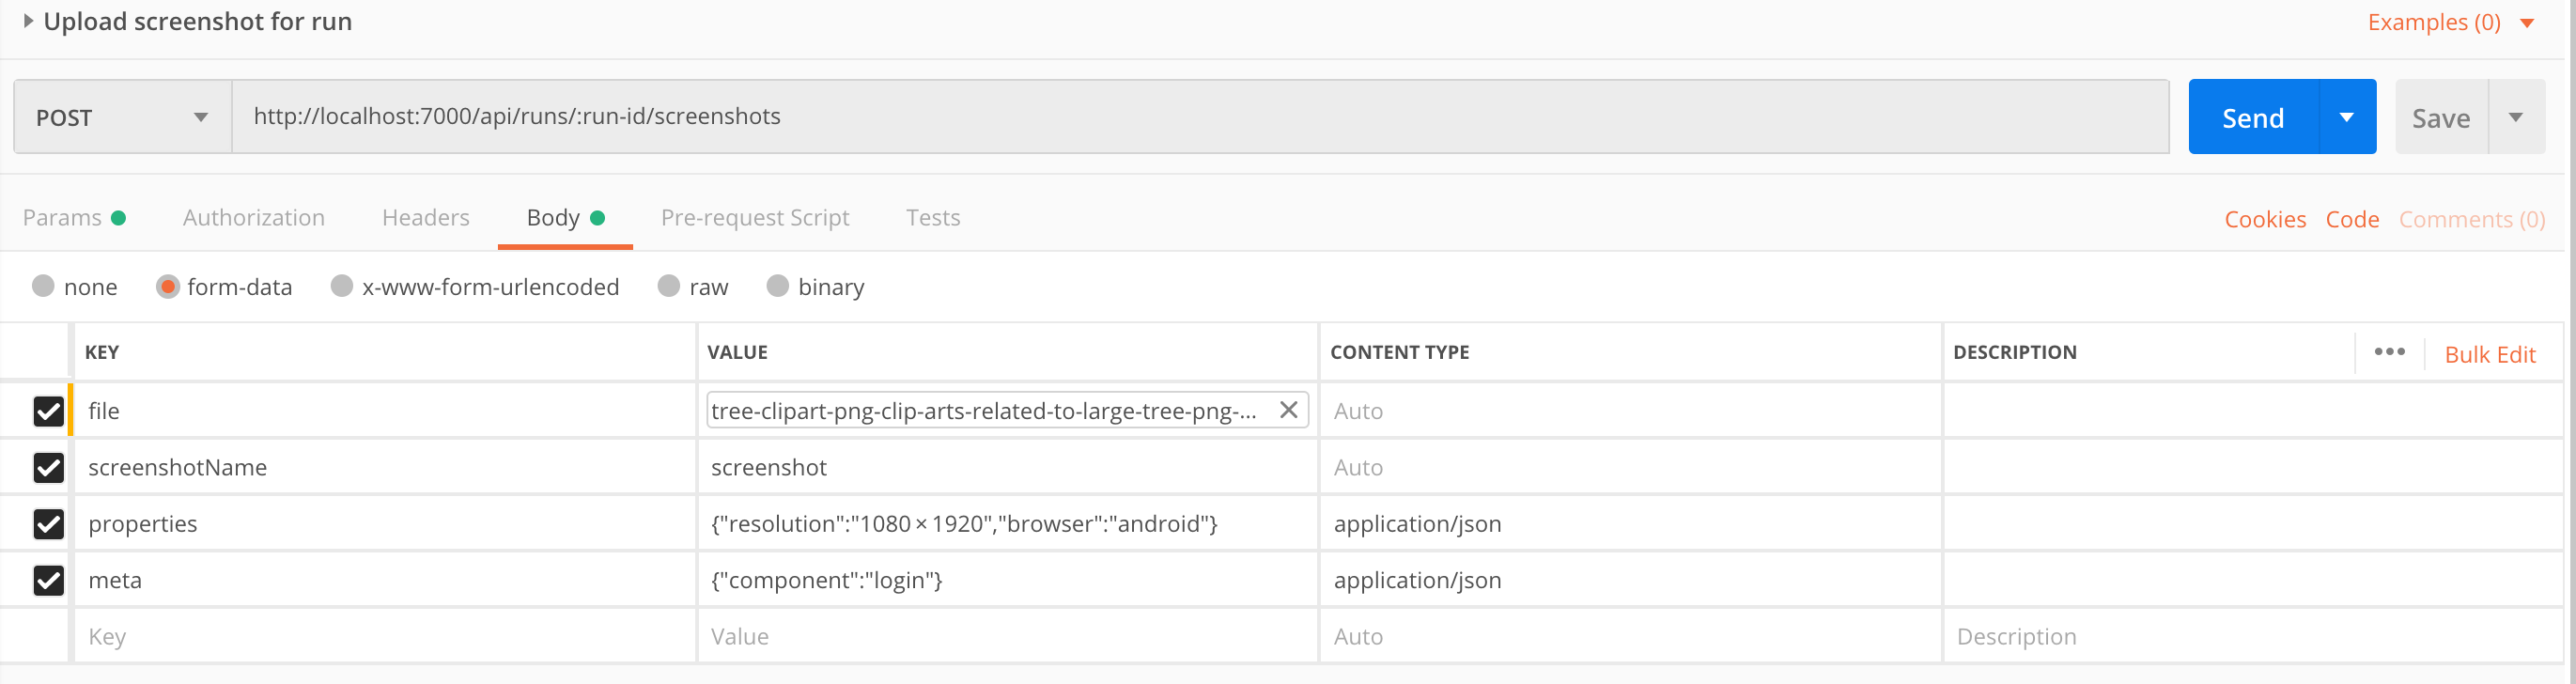Screen dimensions: 2576x684
Task: Switch to the Headers tab
Action: (x=425, y=218)
